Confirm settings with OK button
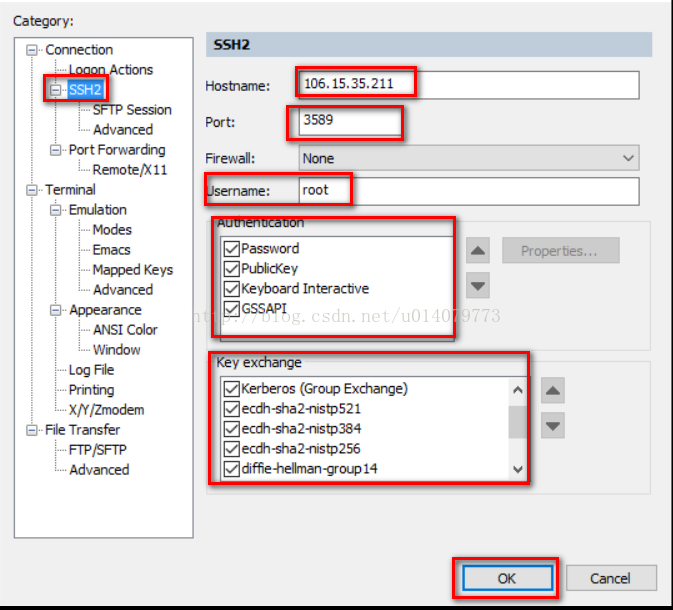Screen dimensions: 673x610 coord(507,578)
